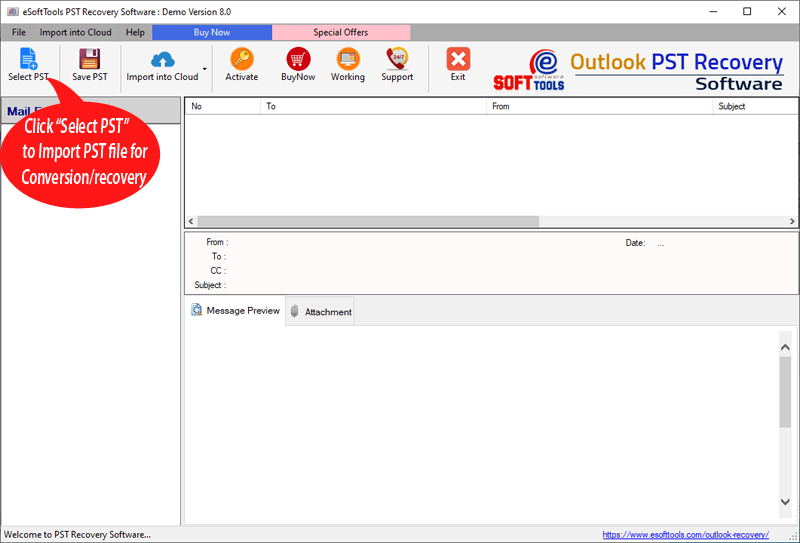Viewport: 800px width, 543px height.
Task: Click the To column header
Action: coord(373,106)
